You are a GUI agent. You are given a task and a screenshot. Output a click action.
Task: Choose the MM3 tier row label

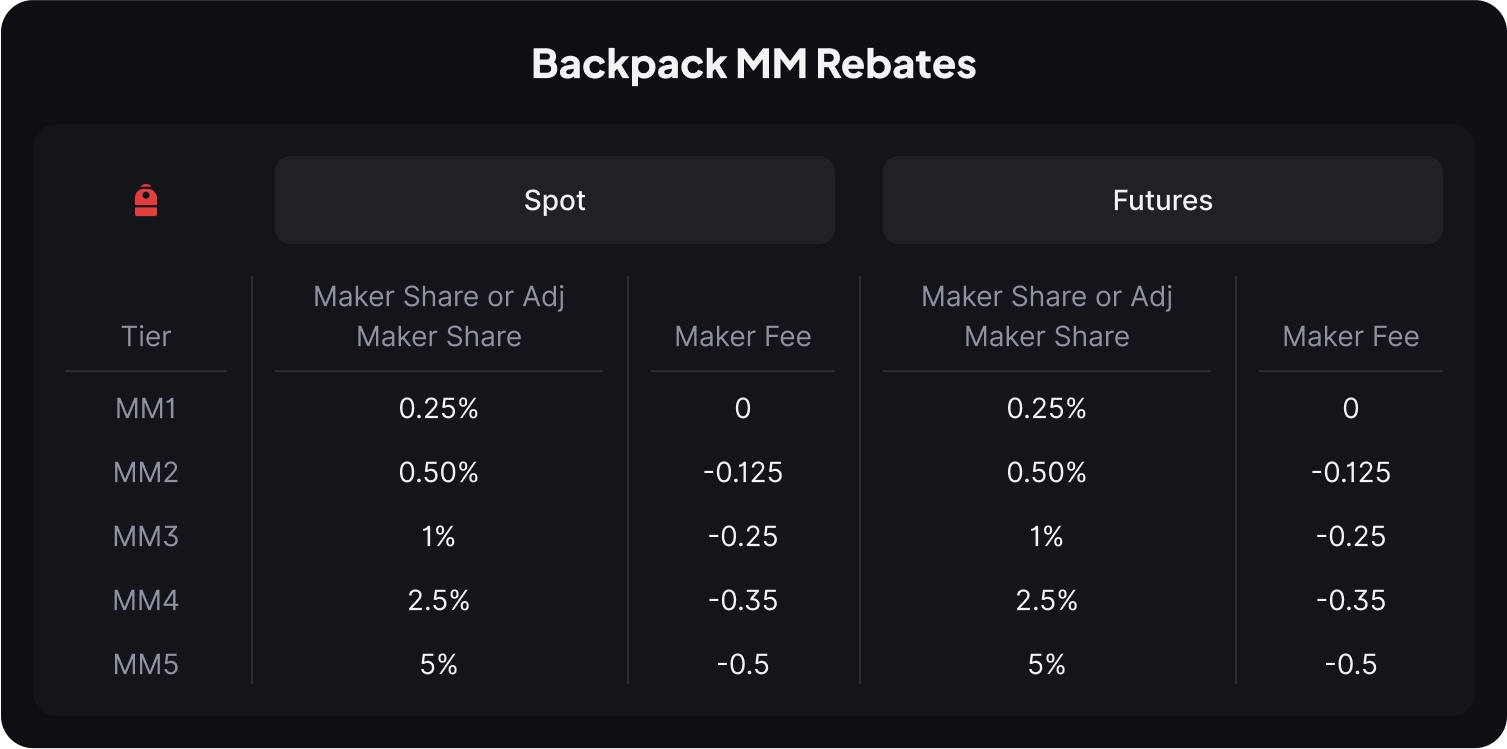click(146, 536)
